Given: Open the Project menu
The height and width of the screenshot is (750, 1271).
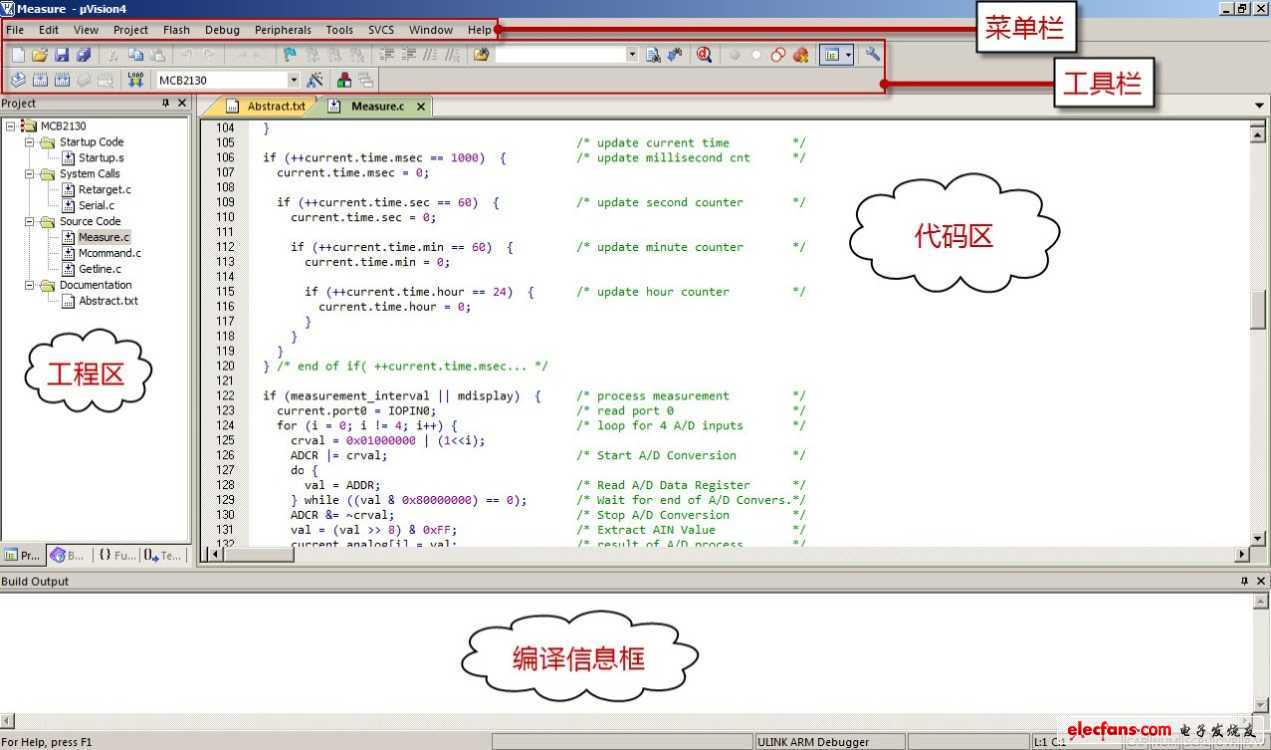Looking at the screenshot, I should click(130, 30).
